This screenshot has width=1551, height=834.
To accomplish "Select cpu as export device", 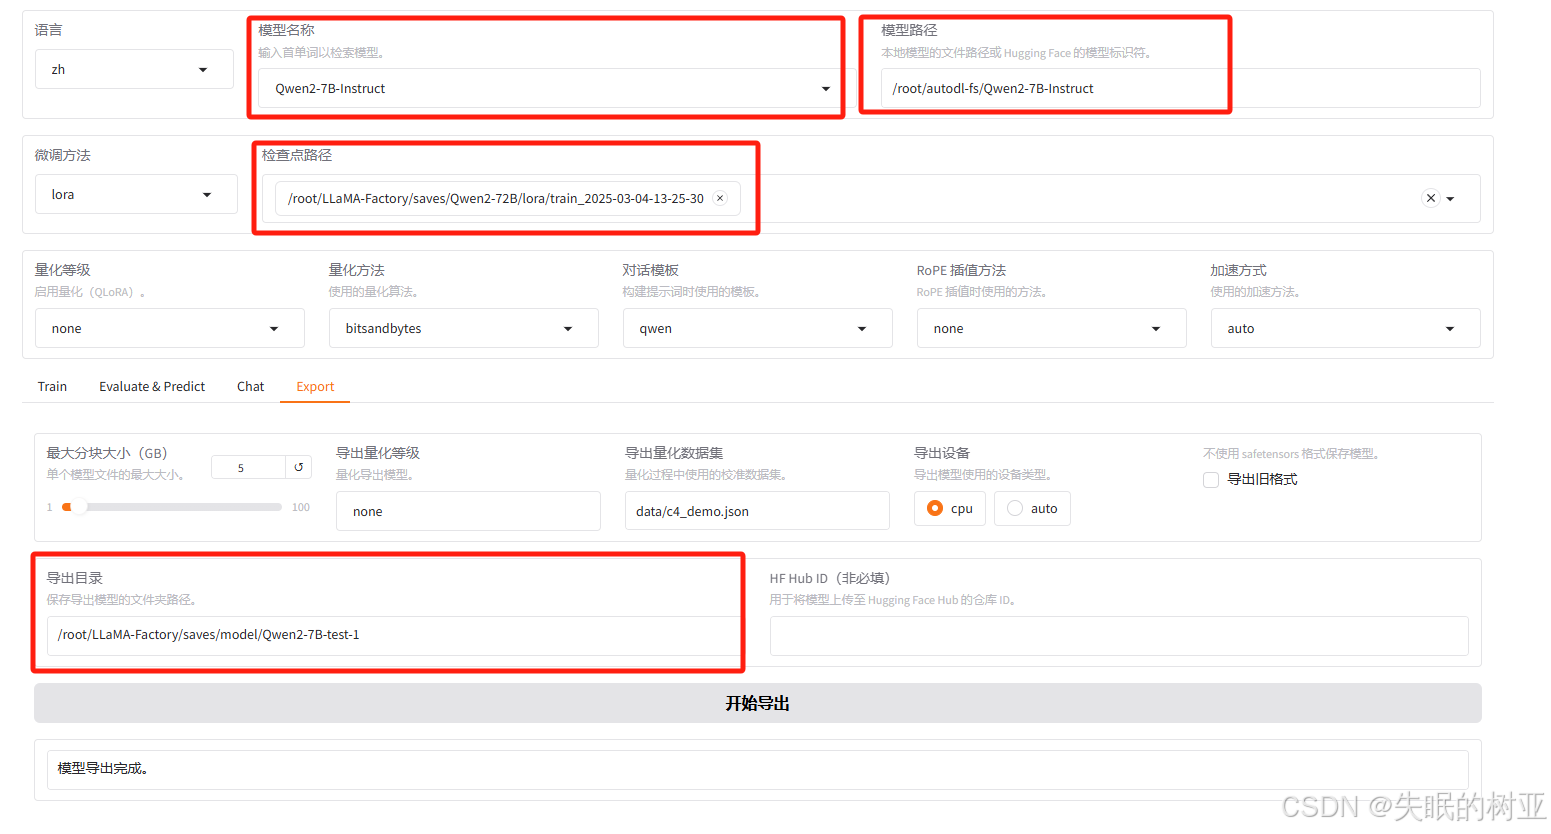I will pyautogui.click(x=950, y=508).
